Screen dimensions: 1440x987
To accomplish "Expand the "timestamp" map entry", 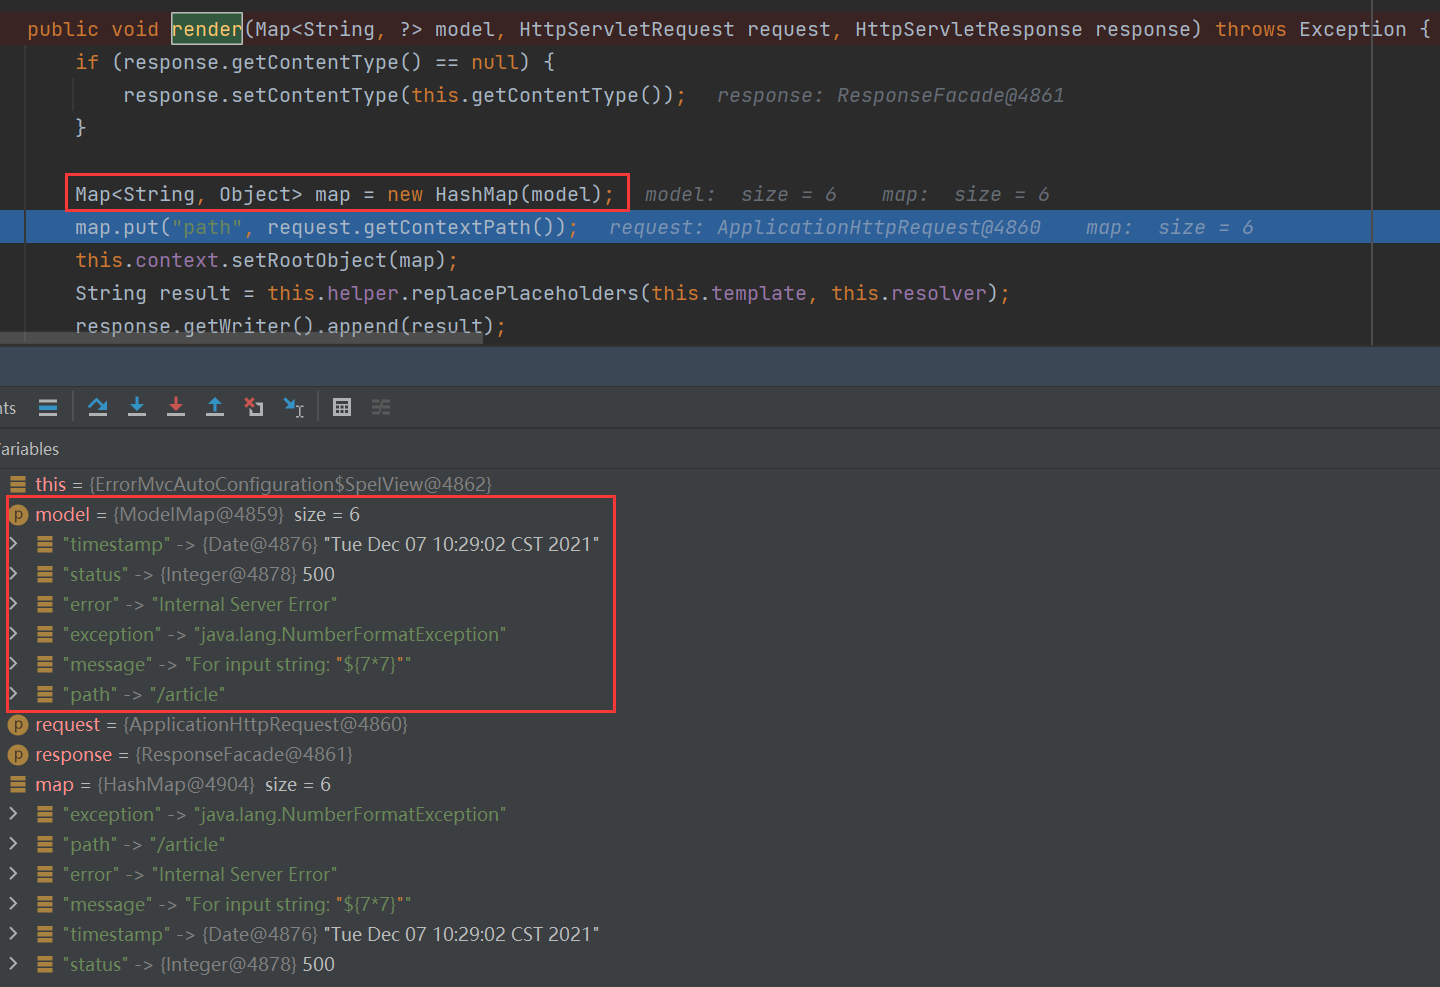I will coord(13,544).
